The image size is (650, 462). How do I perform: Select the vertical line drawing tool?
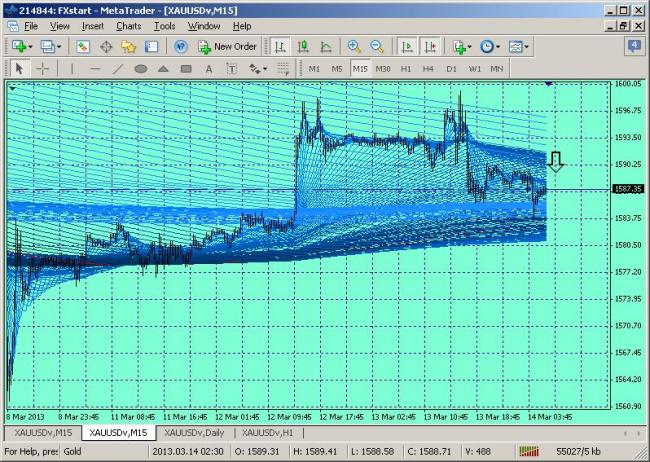click(x=72, y=69)
